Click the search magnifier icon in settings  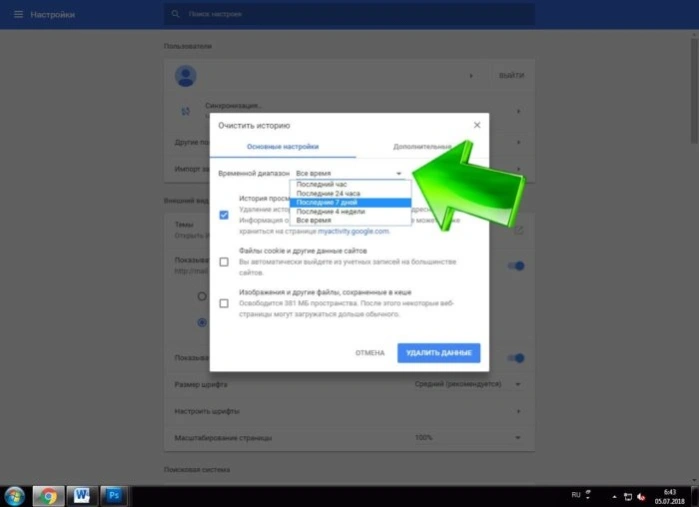click(175, 14)
